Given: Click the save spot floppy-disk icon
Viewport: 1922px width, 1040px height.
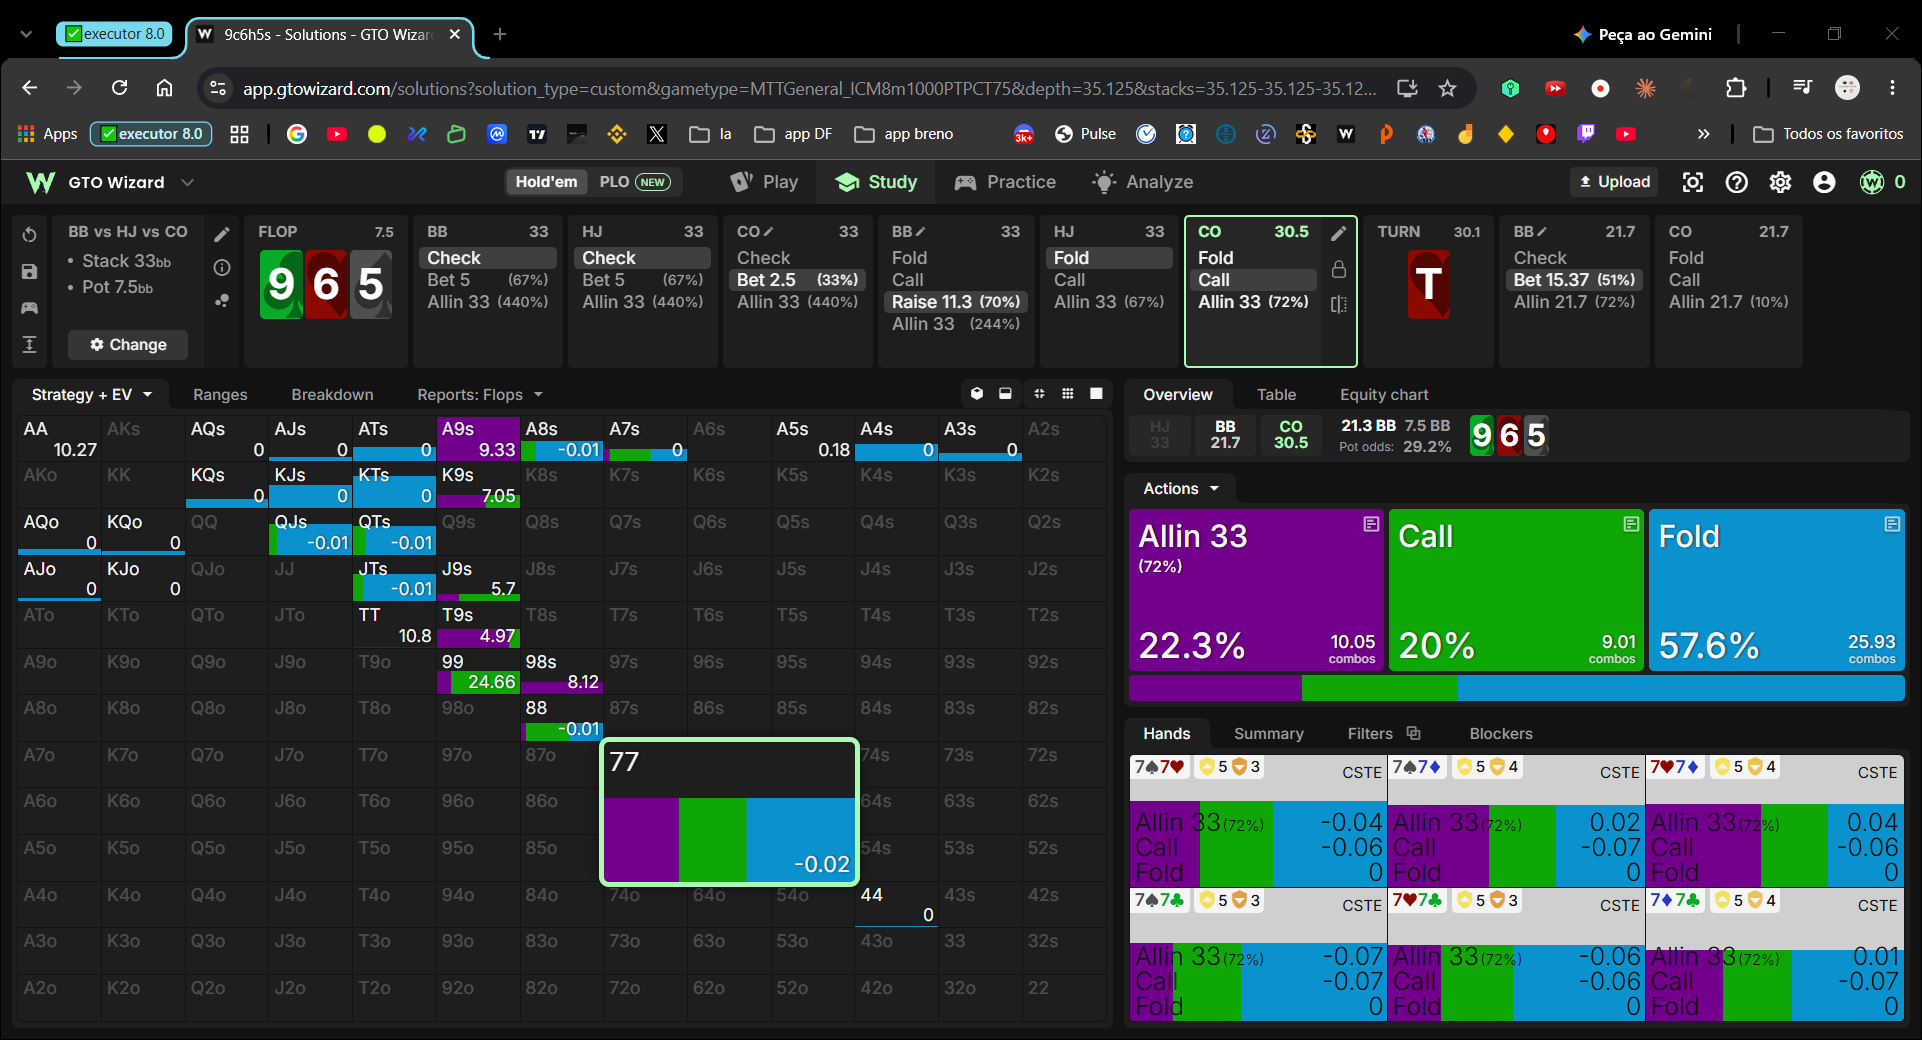Looking at the screenshot, I should coord(29,271).
